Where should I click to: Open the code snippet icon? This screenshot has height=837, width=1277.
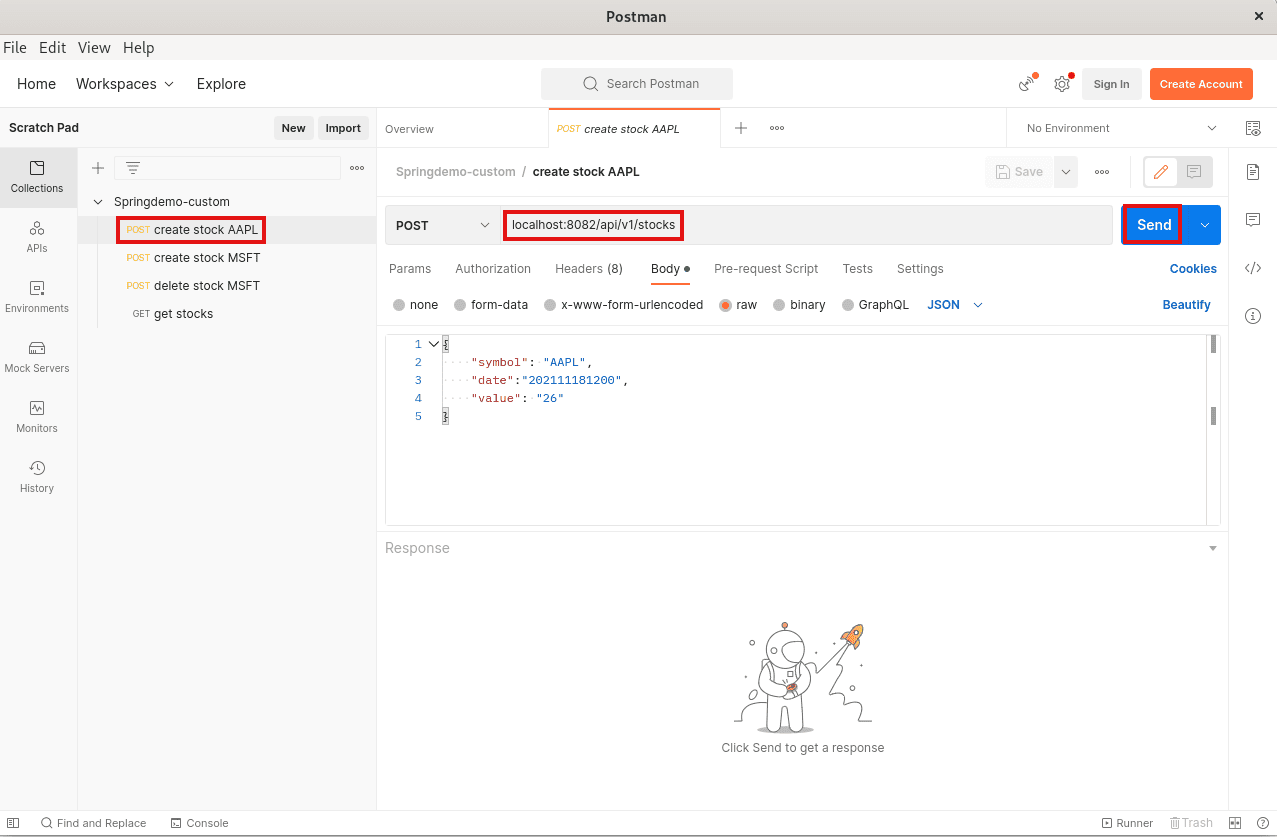pyautogui.click(x=1253, y=268)
